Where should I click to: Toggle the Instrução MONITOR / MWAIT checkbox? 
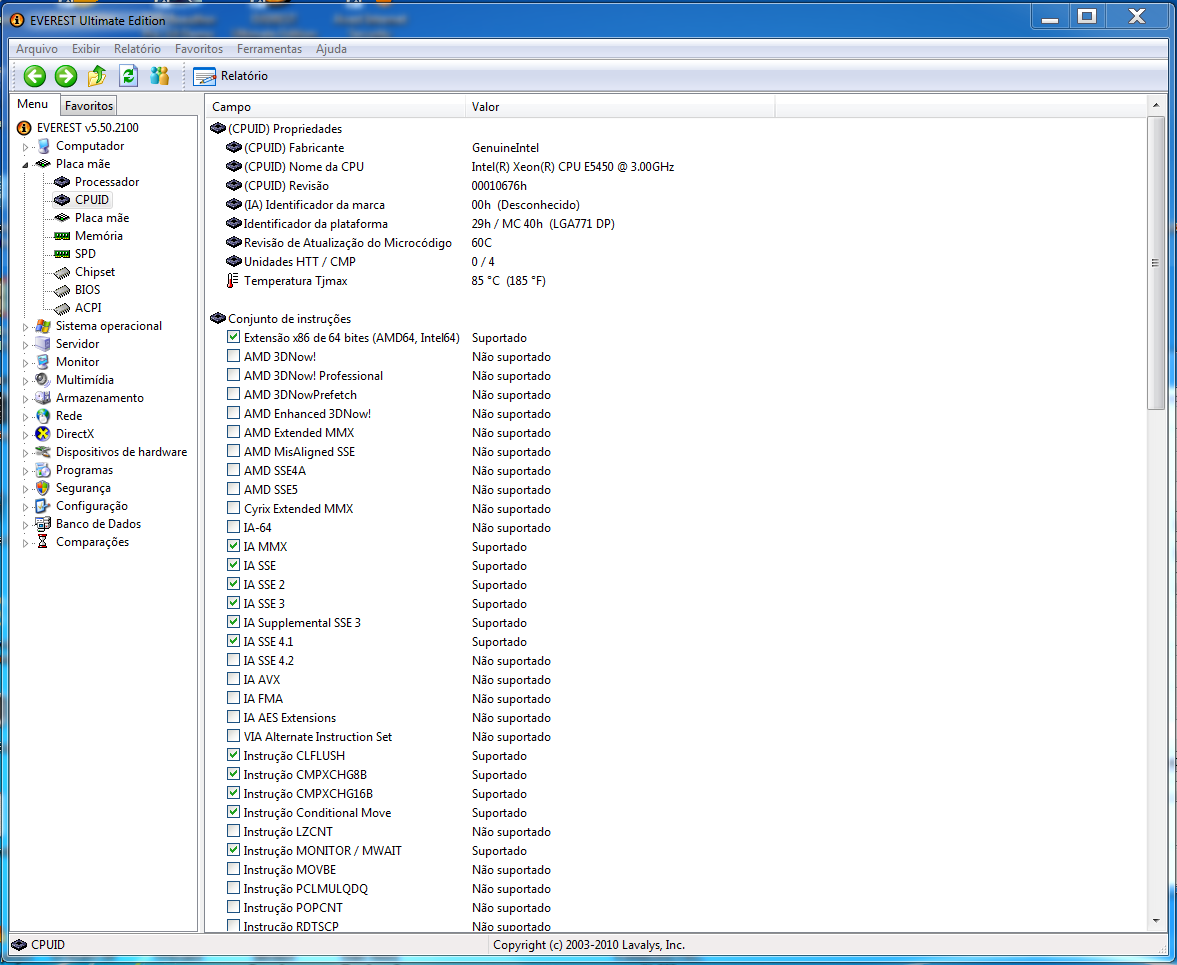coord(233,849)
